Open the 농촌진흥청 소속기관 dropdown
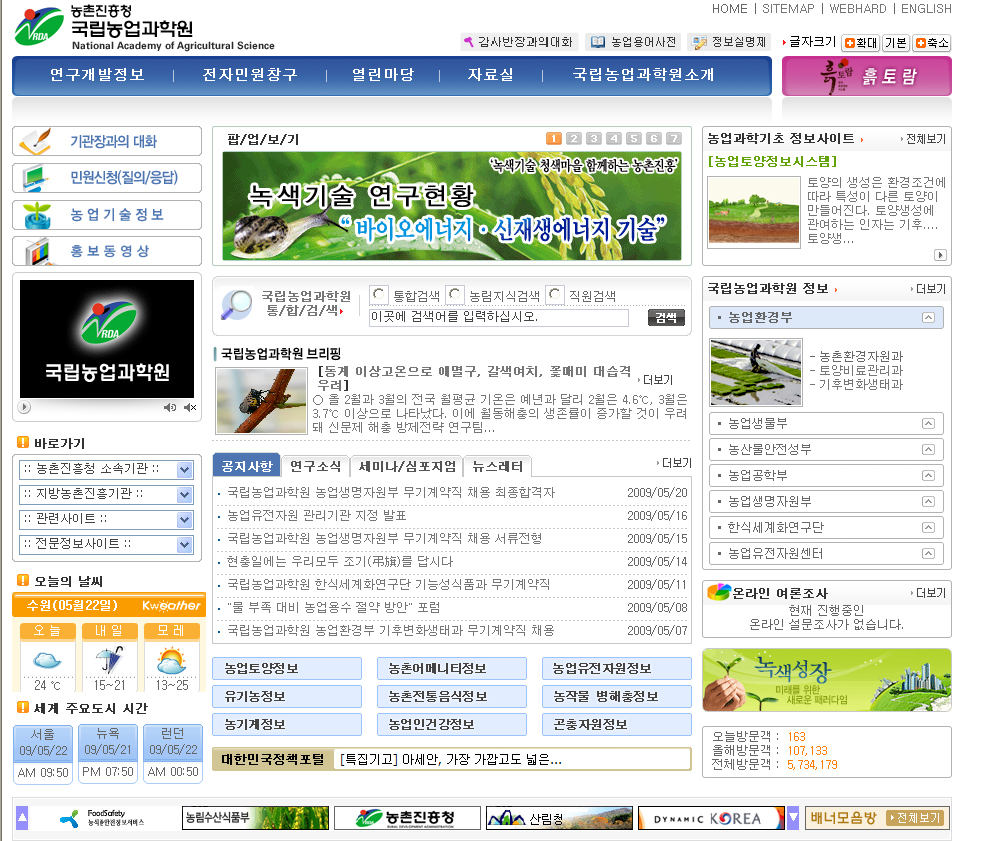Viewport: 994px width, 841px height. 184,469
